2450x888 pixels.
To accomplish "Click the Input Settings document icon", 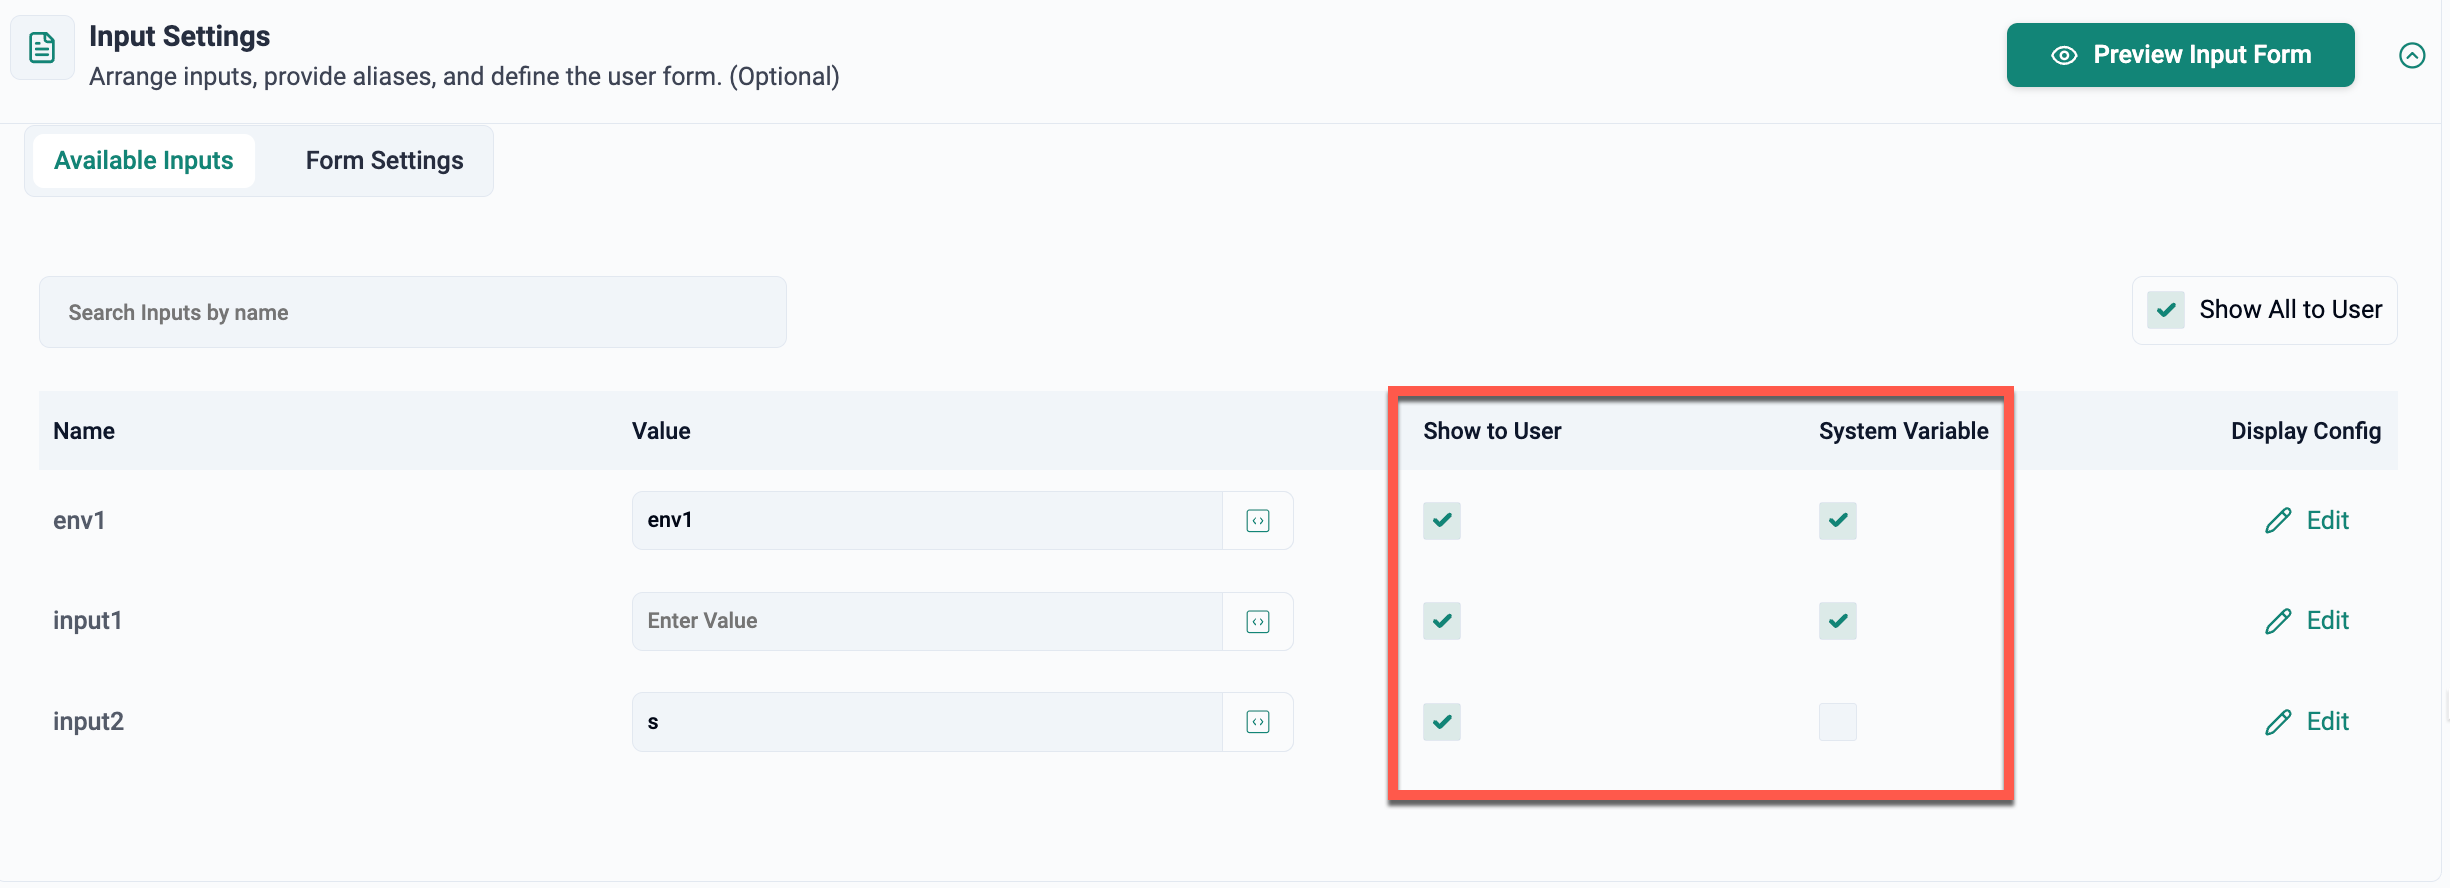I will click(42, 48).
